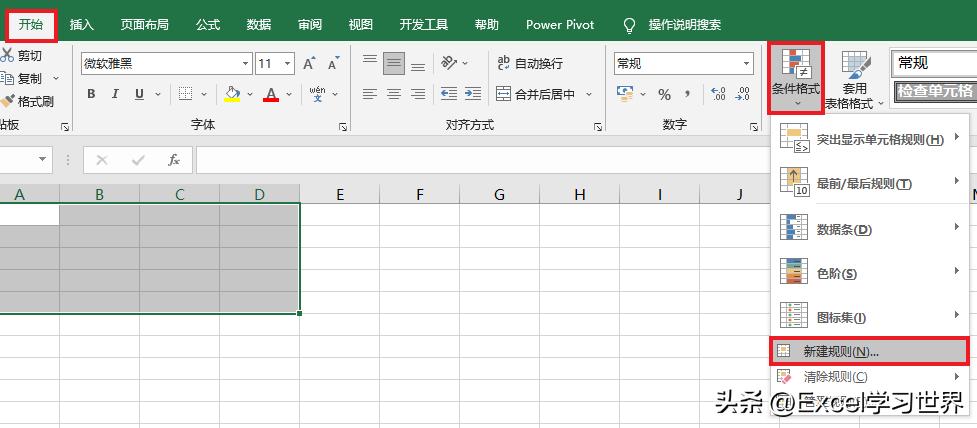Switch to the 插入 ribbon tab
977x428 pixels.
tap(82, 25)
